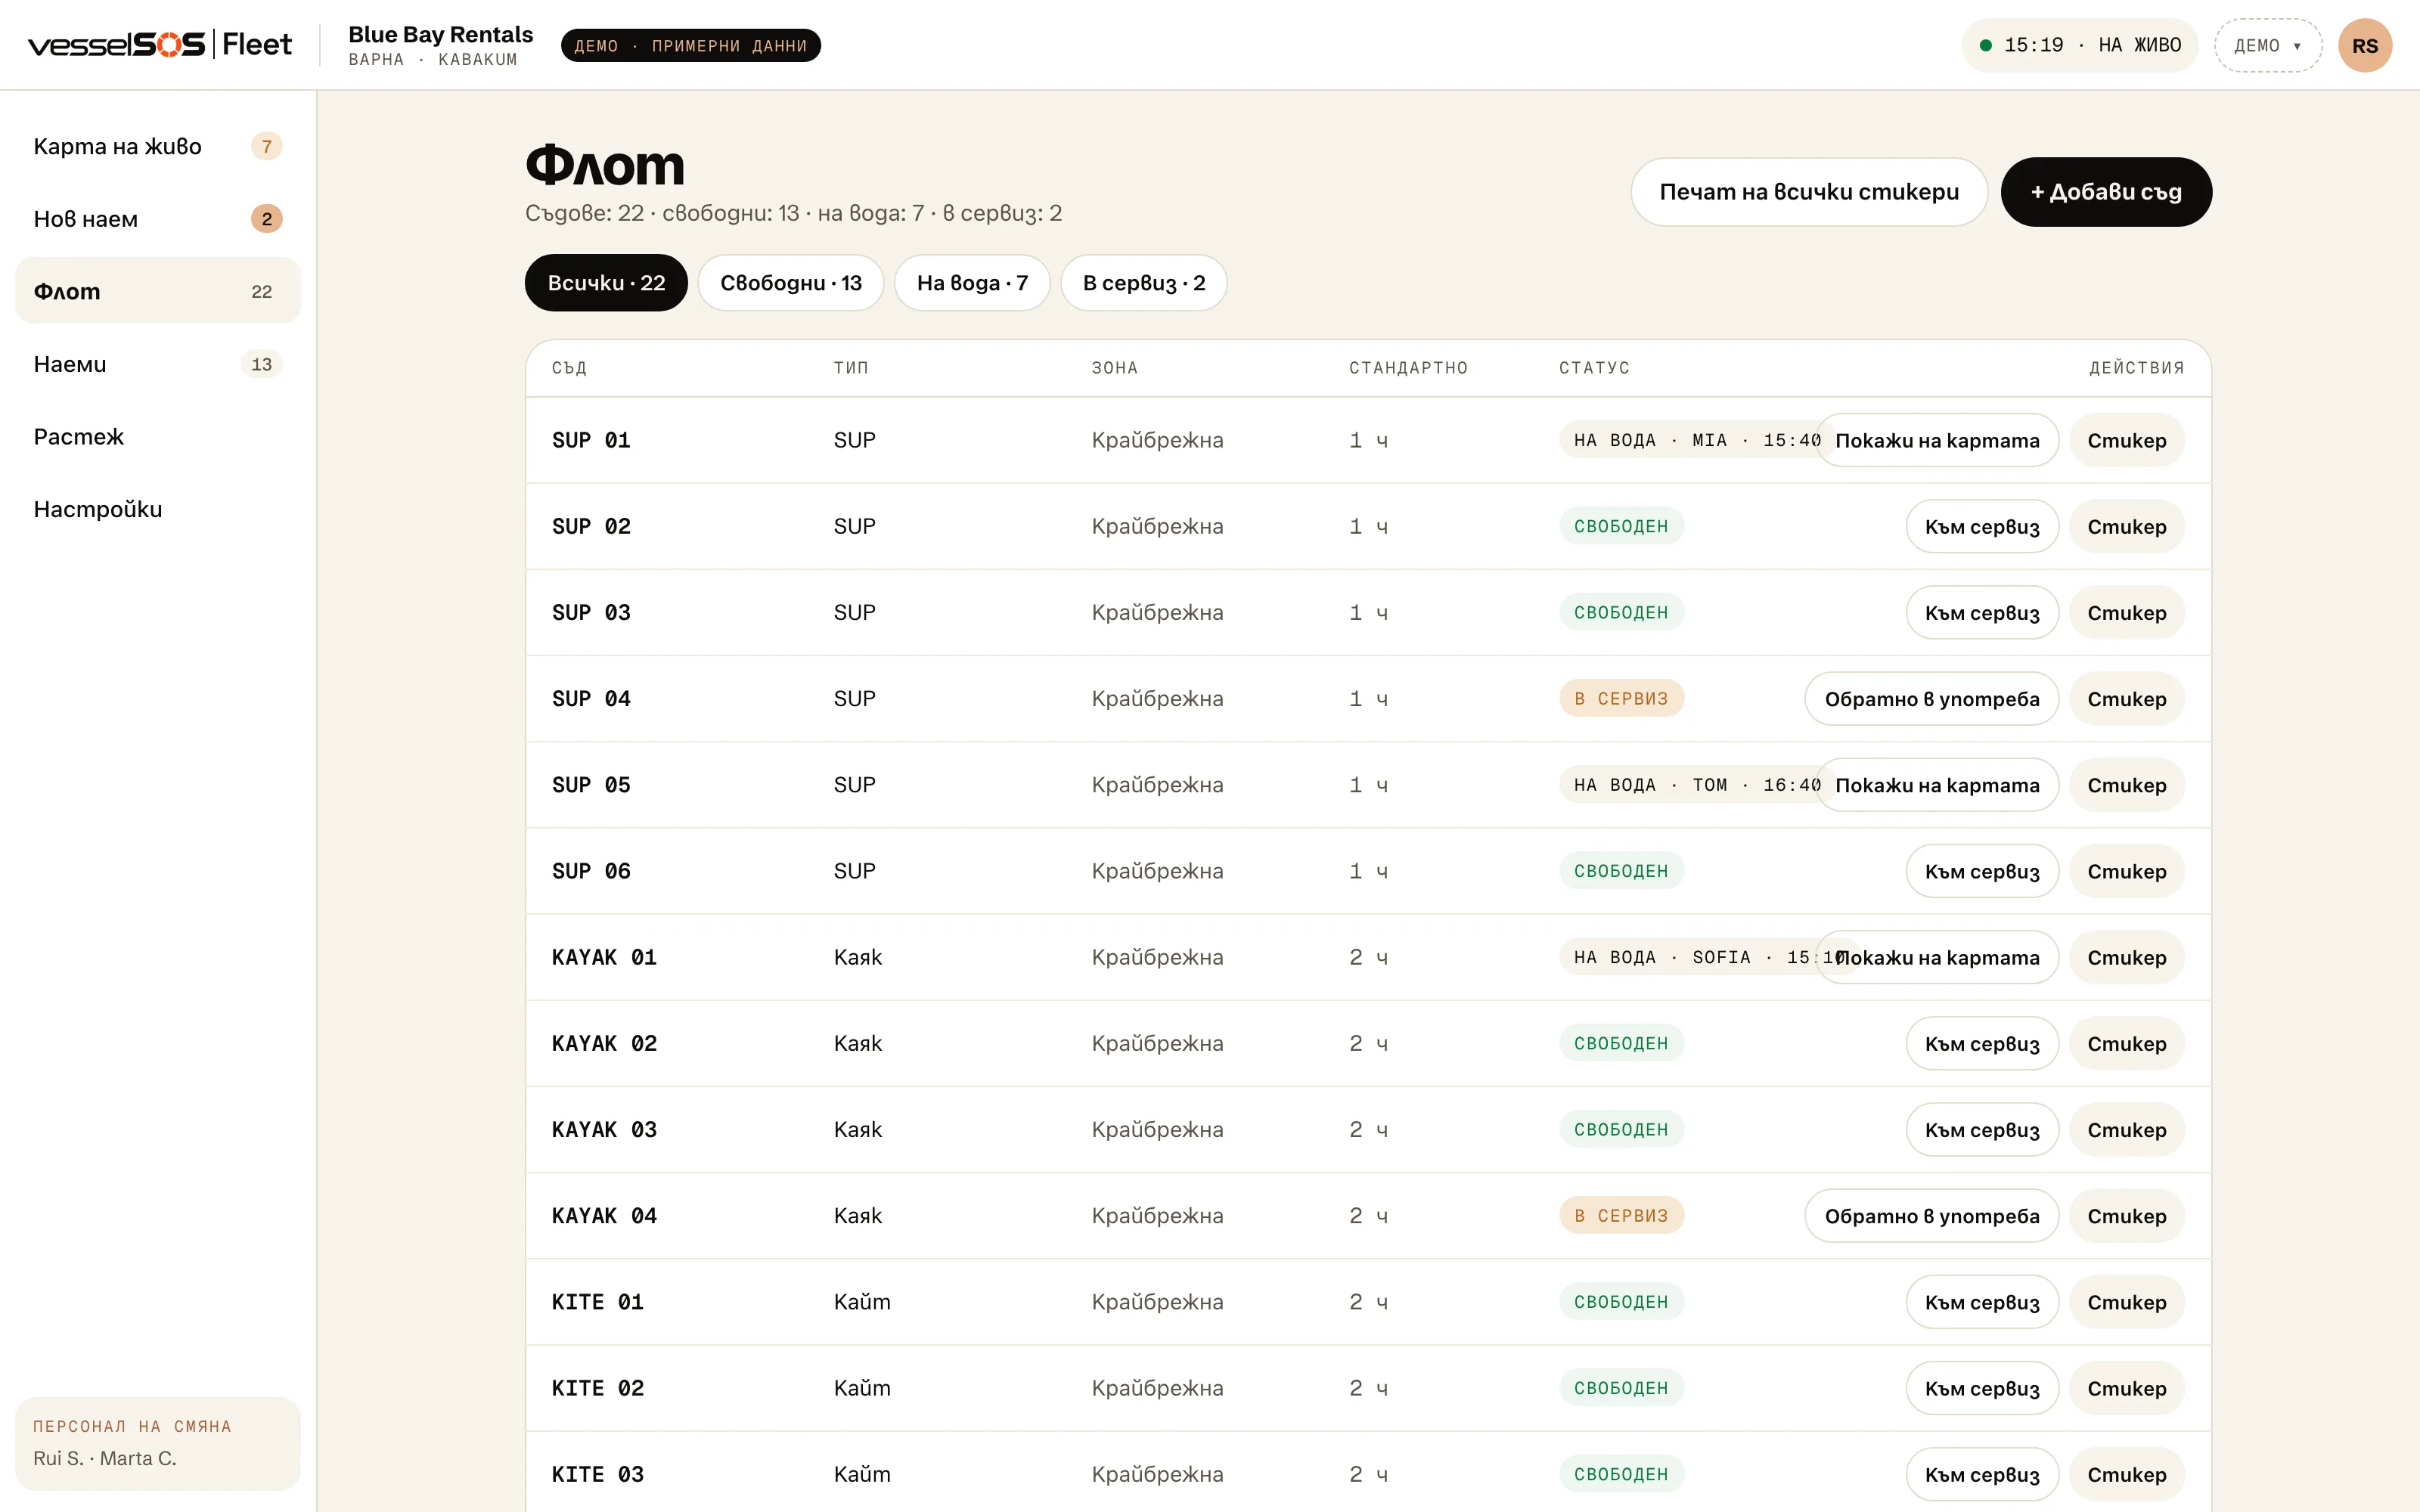
Task: Open Карта на живо in sidebar
Action: click(x=158, y=146)
